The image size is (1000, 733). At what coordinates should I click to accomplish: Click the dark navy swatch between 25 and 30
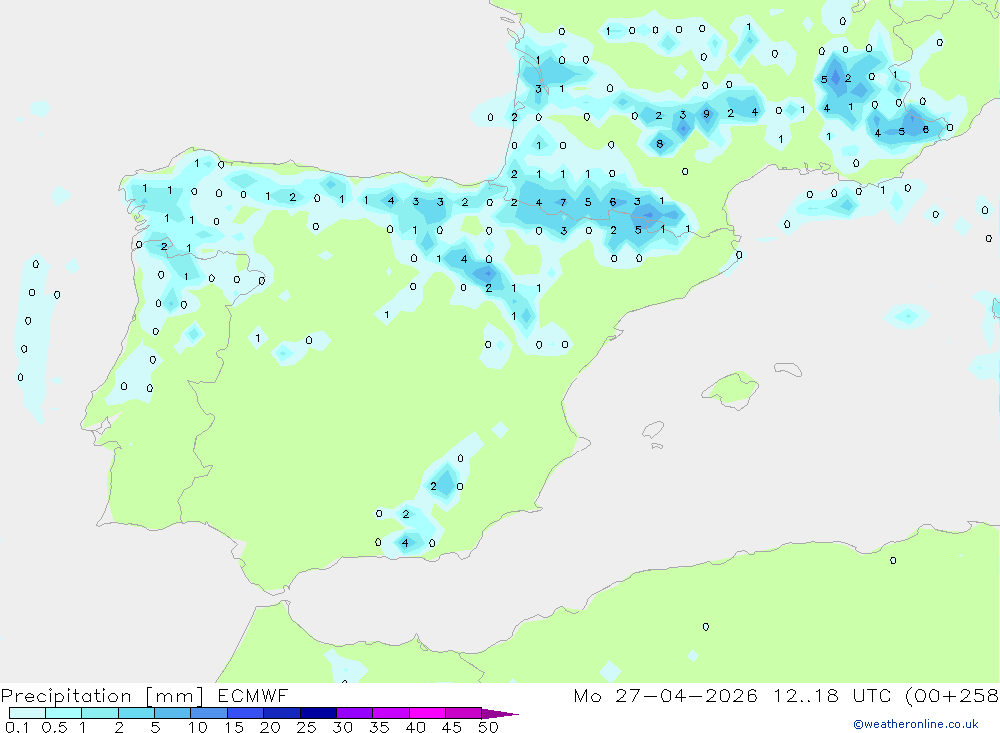coord(318,713)
